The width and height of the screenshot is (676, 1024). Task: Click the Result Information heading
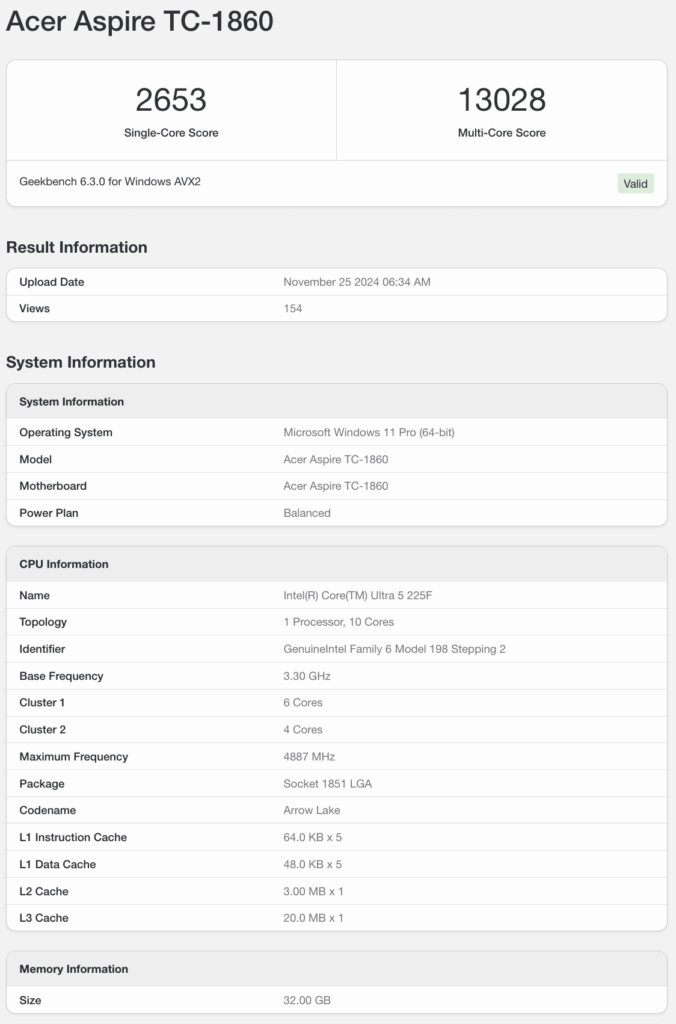click(77, 247)
